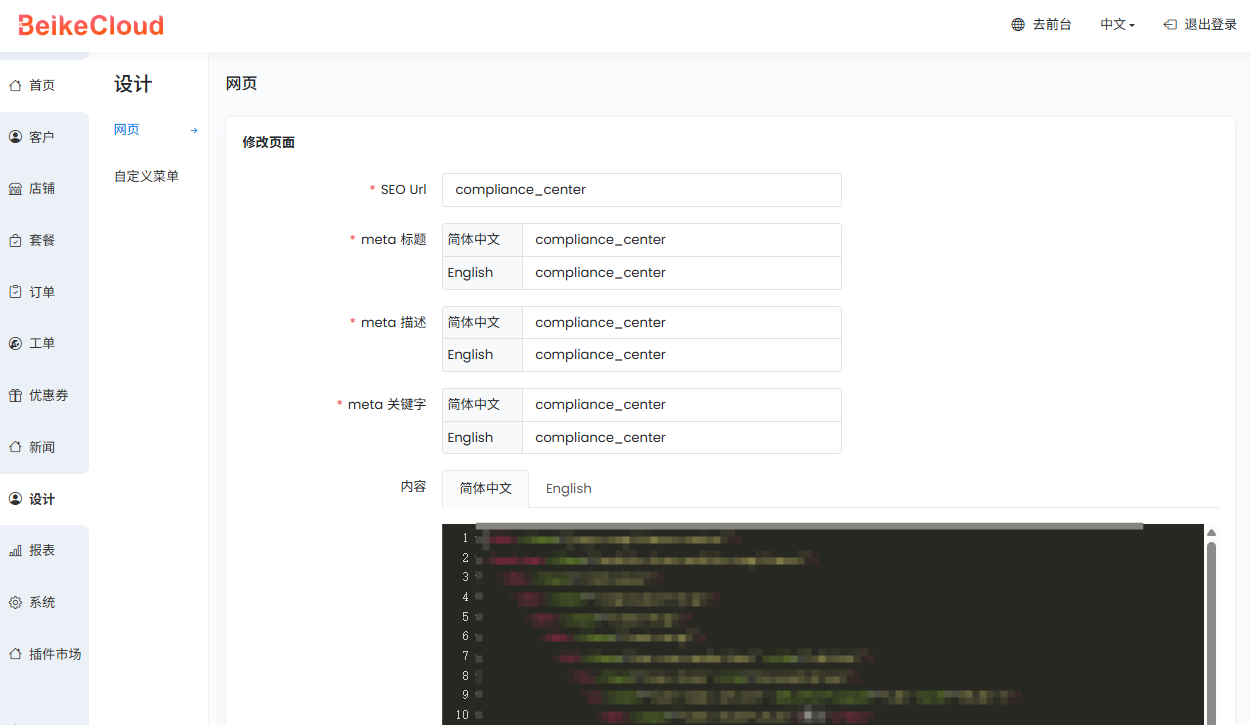Click the bar chart icon for 报表
Viewport: 1250px width, 725px height.
coord(15,550)
